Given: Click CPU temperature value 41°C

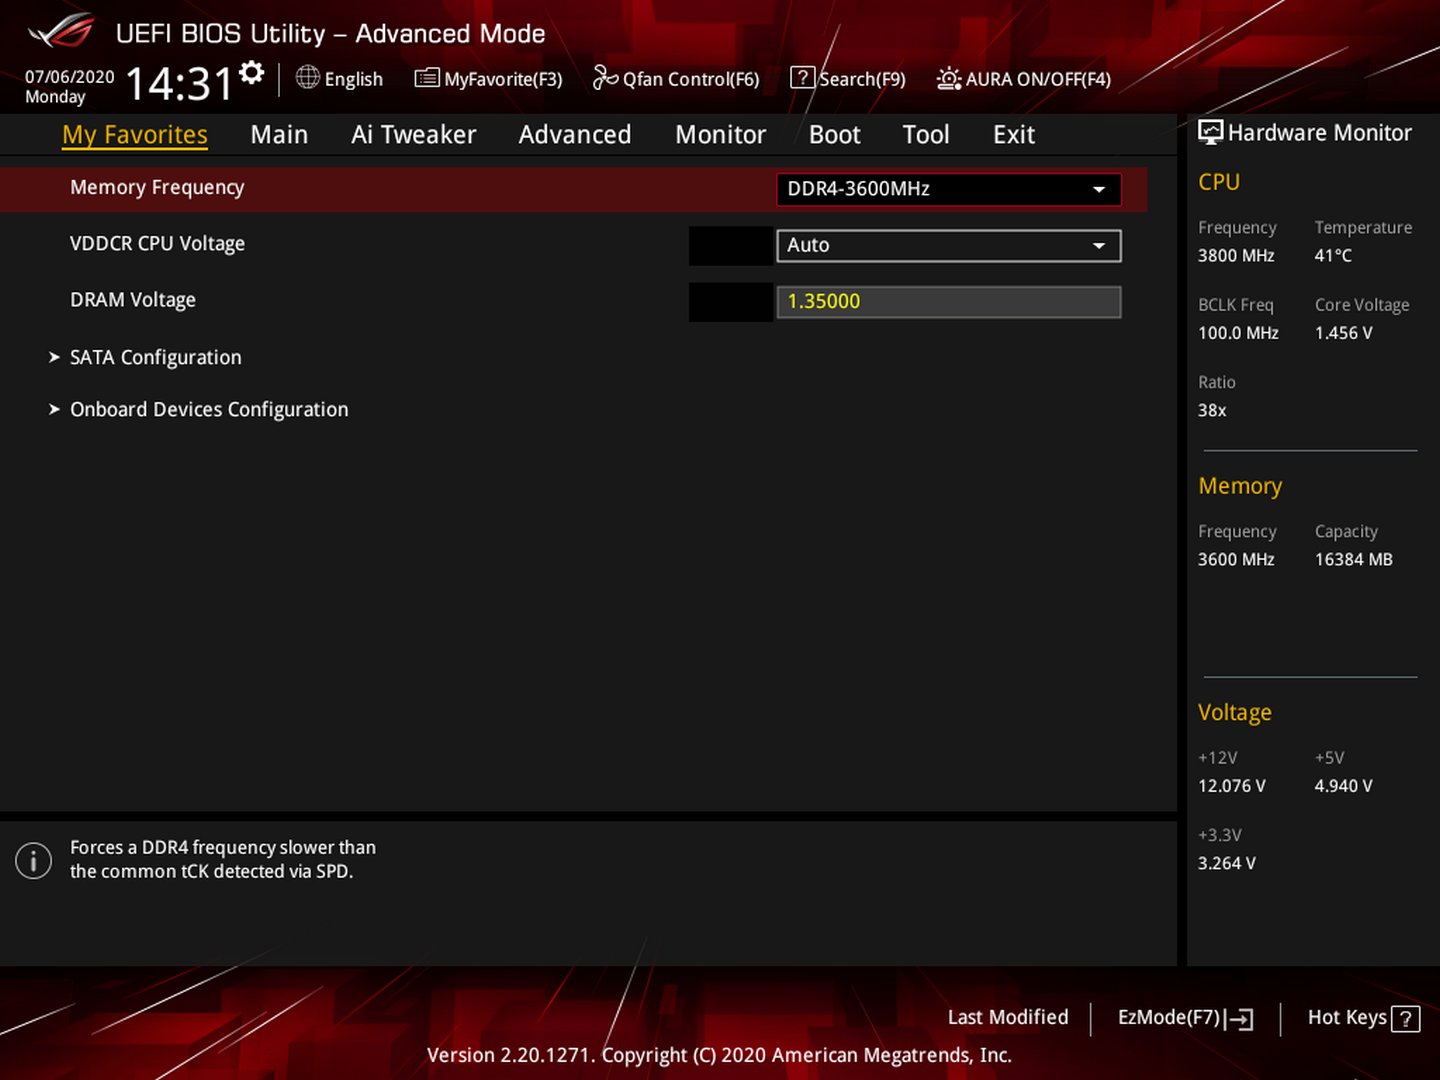Looking at the screenshot, I should 1333,255.
